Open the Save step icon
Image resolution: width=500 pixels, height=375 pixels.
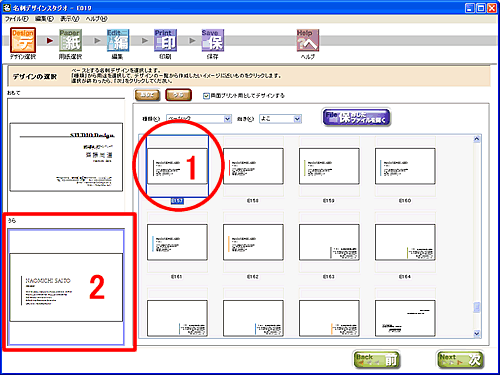click(213, 40)
